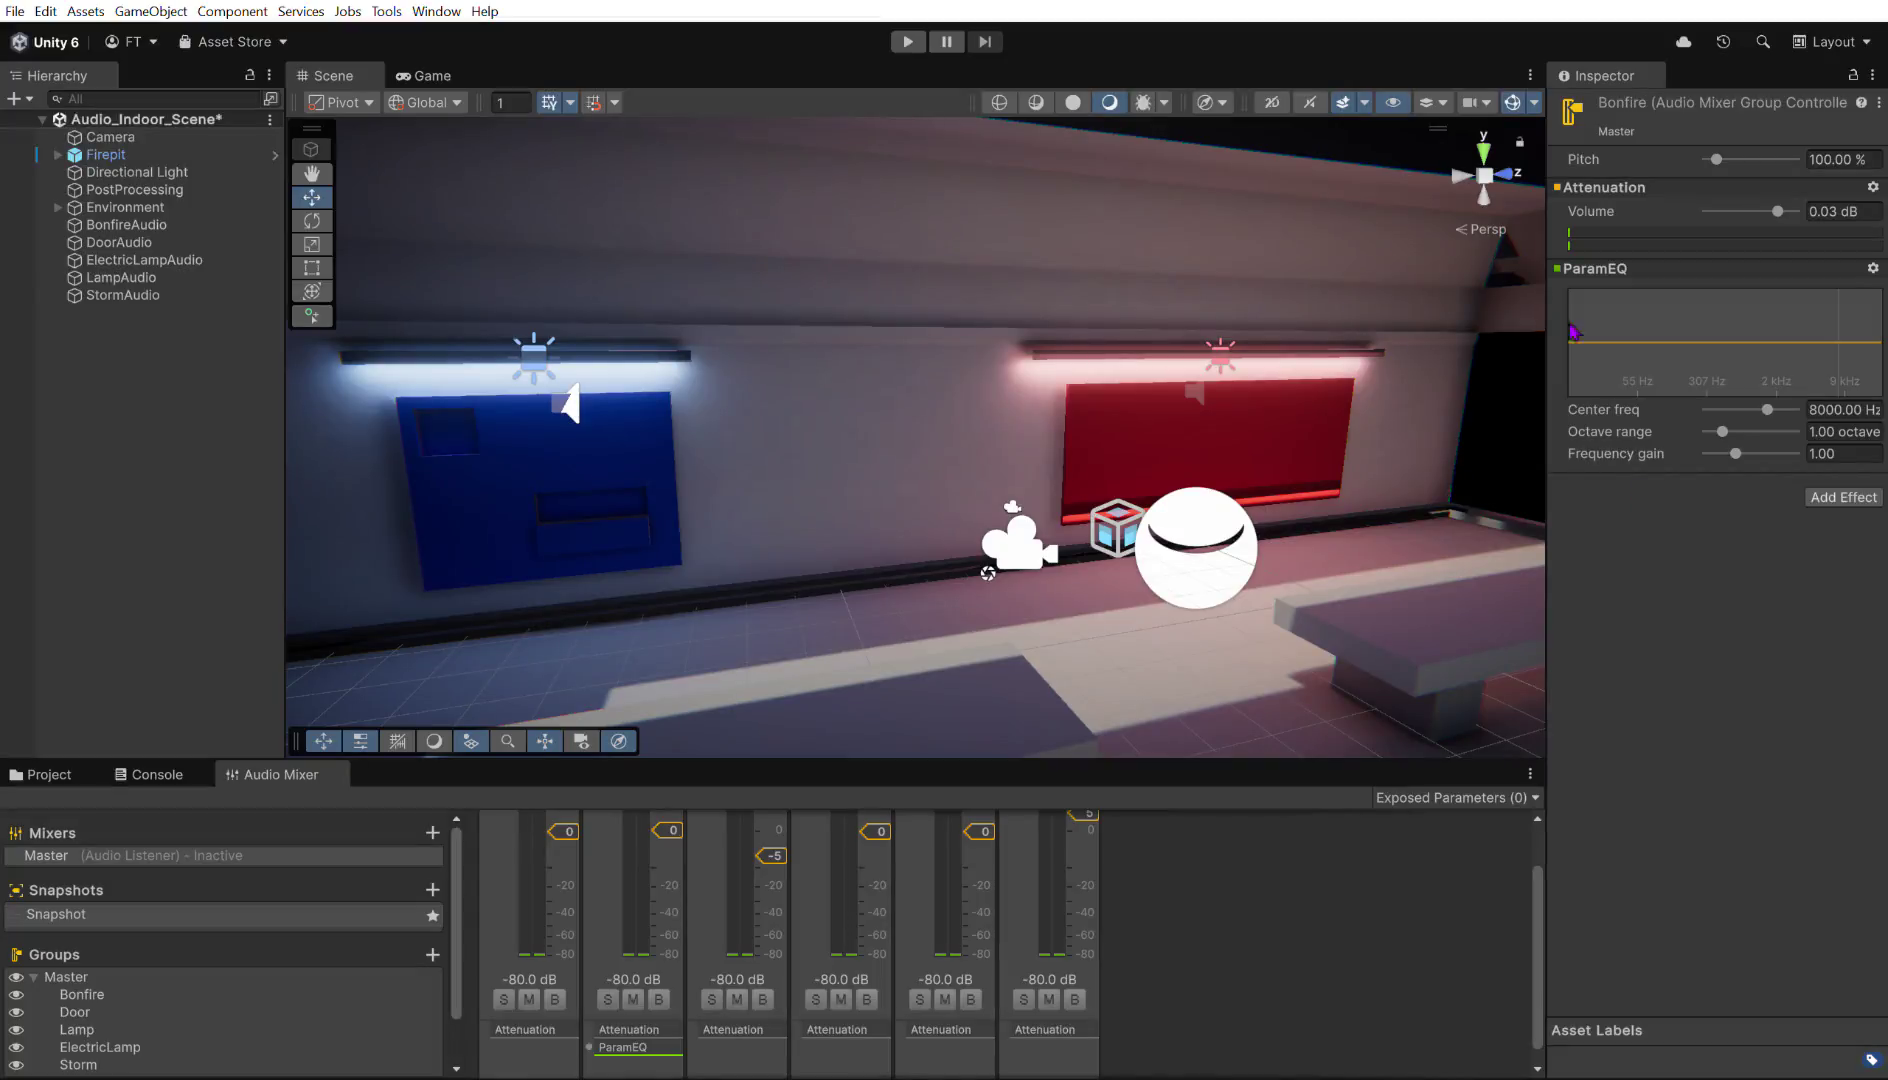Viewport: 1888px width, 1080px height.
Task: Select the Rect tool in Scene view
Action: click(312, 268)
